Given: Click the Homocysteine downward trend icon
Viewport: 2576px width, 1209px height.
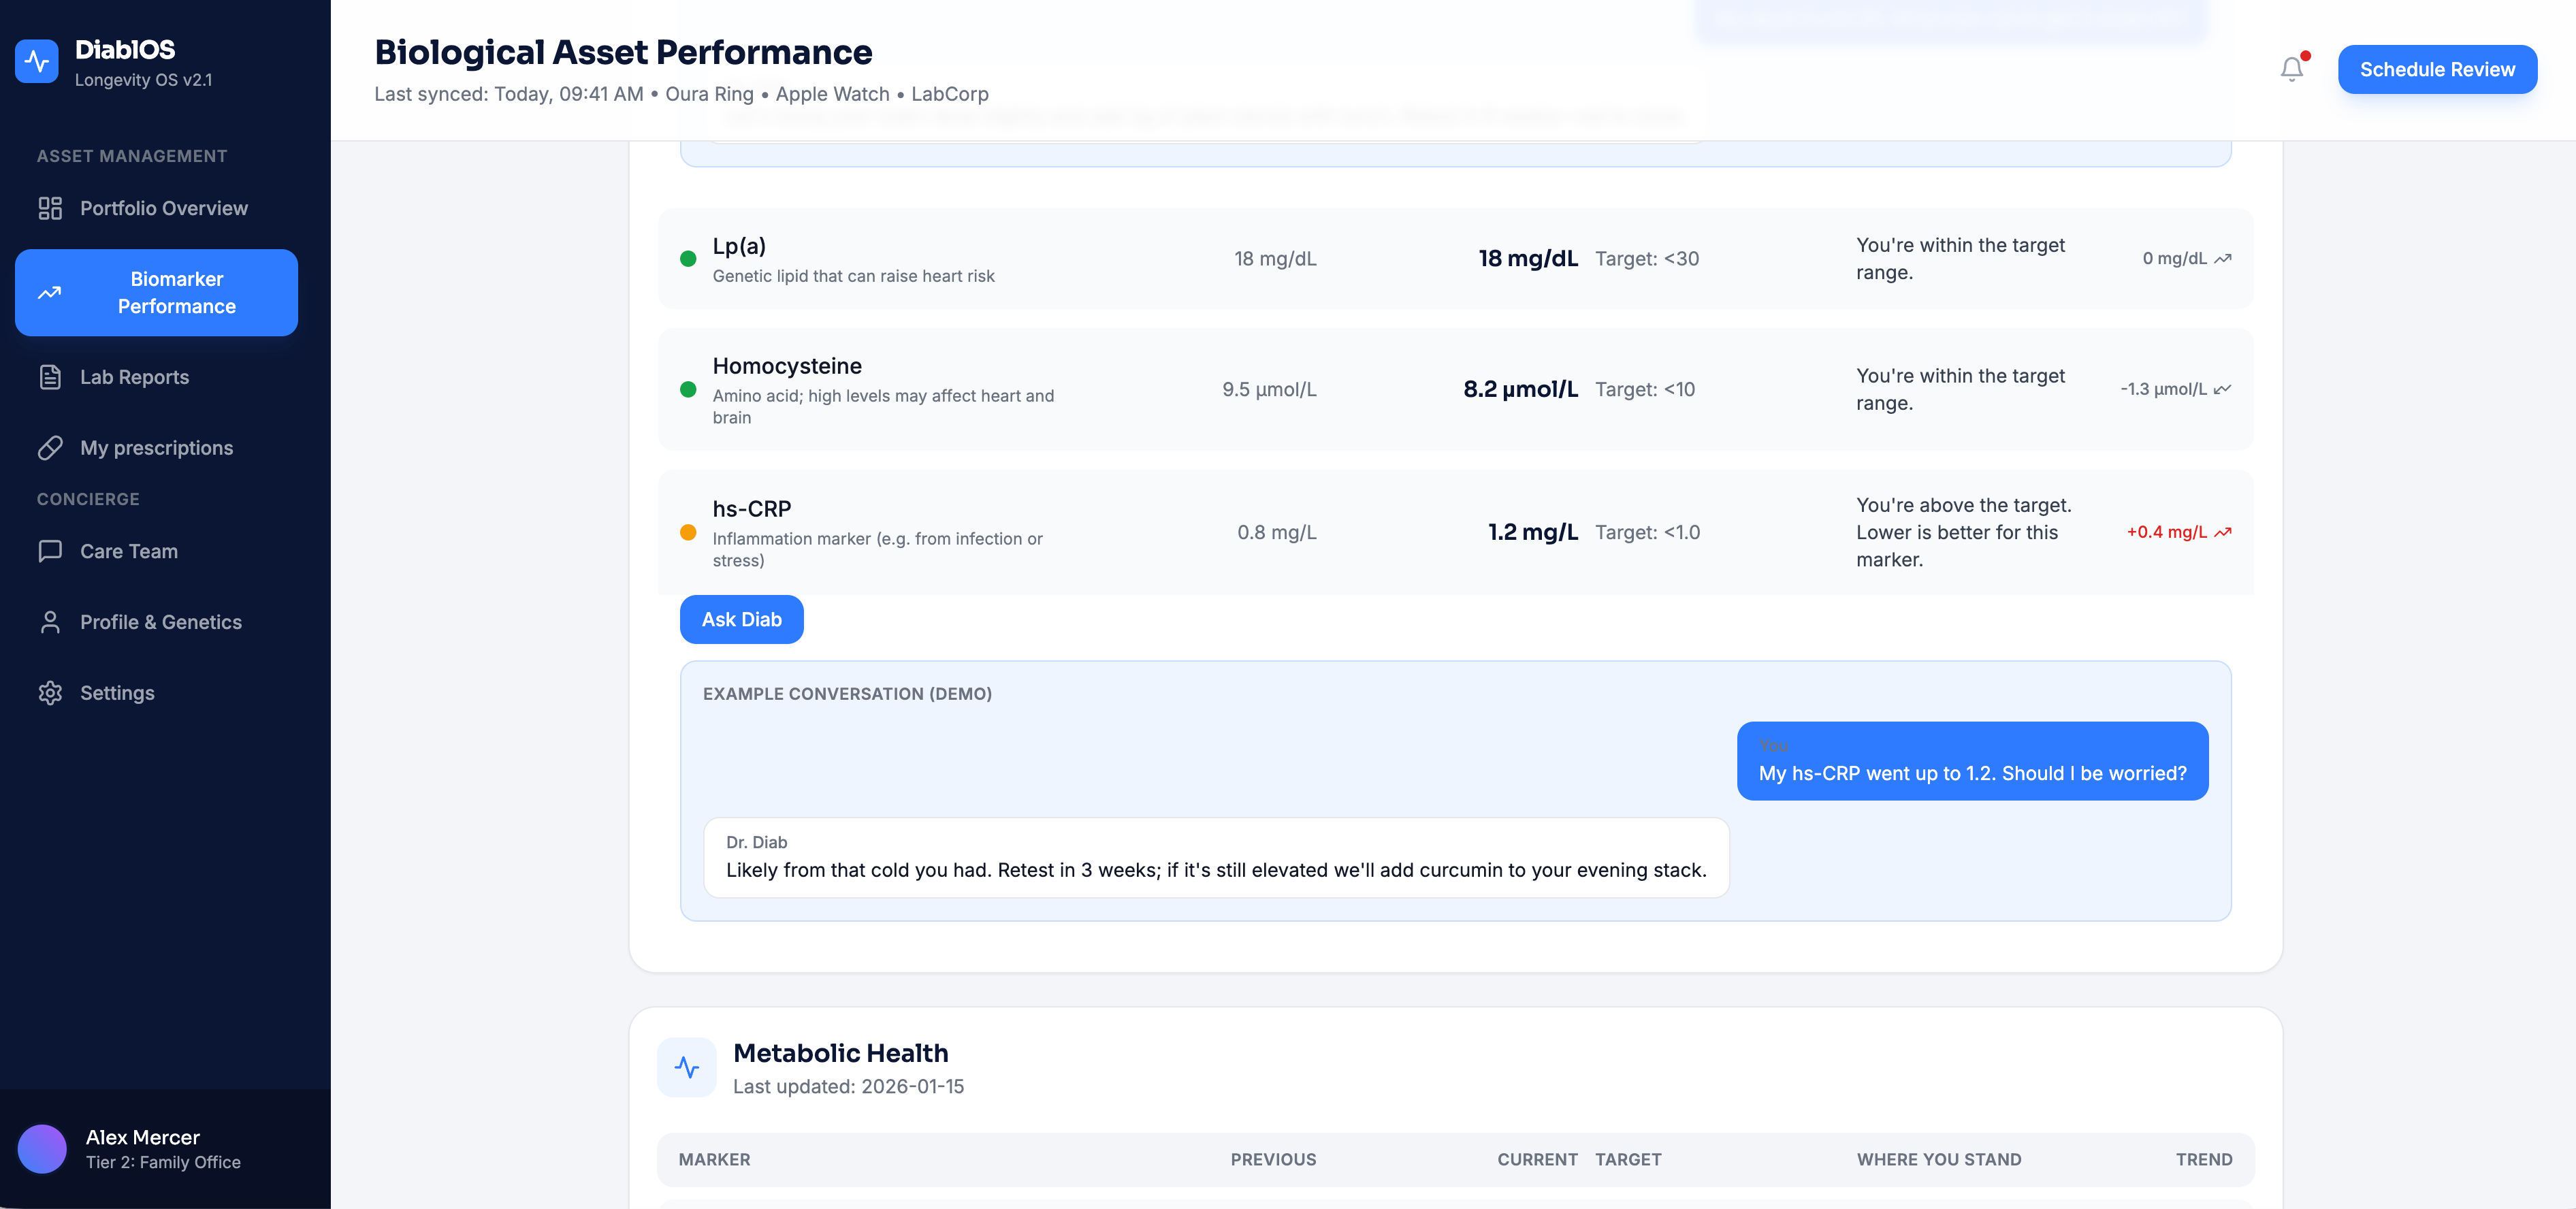Looking at the screenshot, I should 2224,389.
